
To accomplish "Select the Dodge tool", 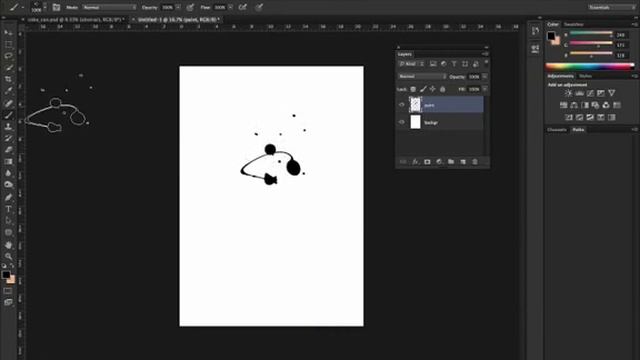I will (8, 185).
